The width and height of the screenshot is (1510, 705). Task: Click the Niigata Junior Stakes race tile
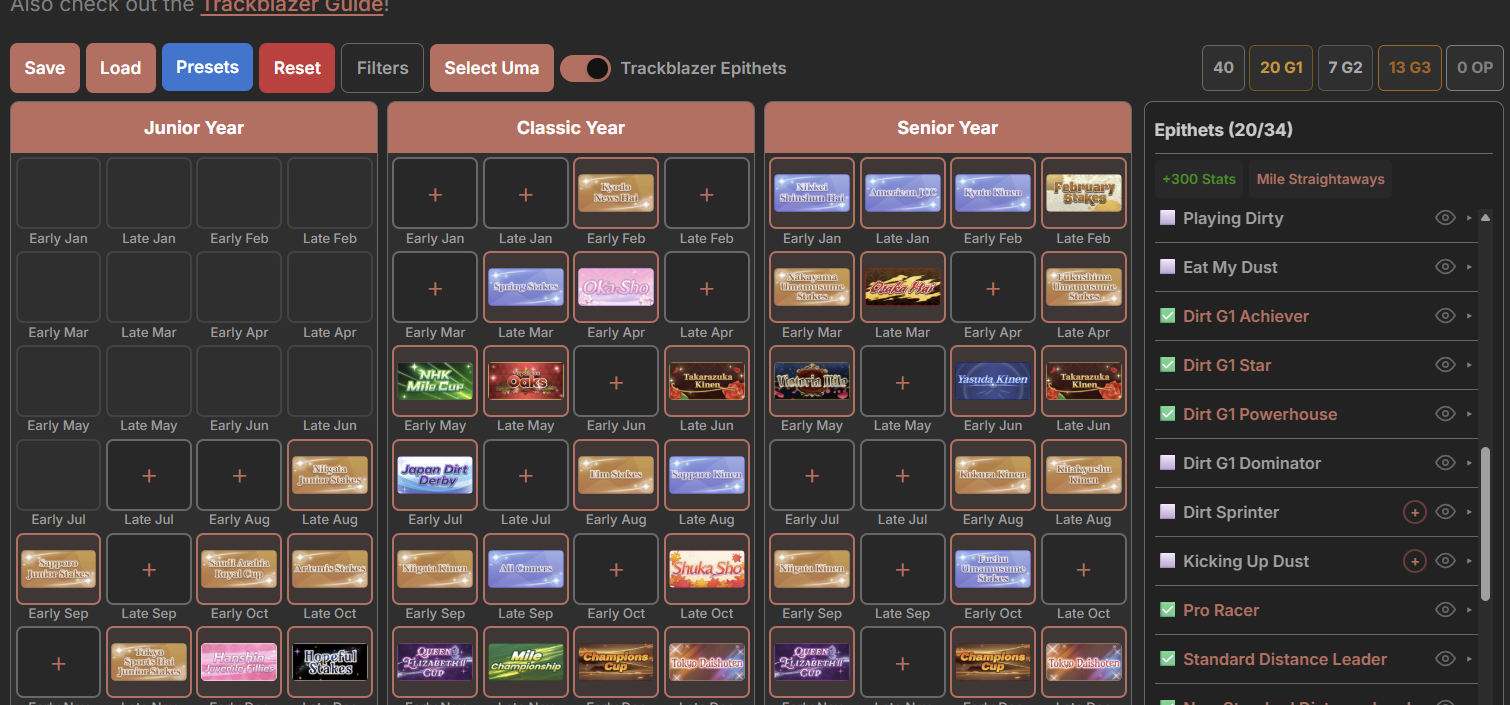(330, 475)
